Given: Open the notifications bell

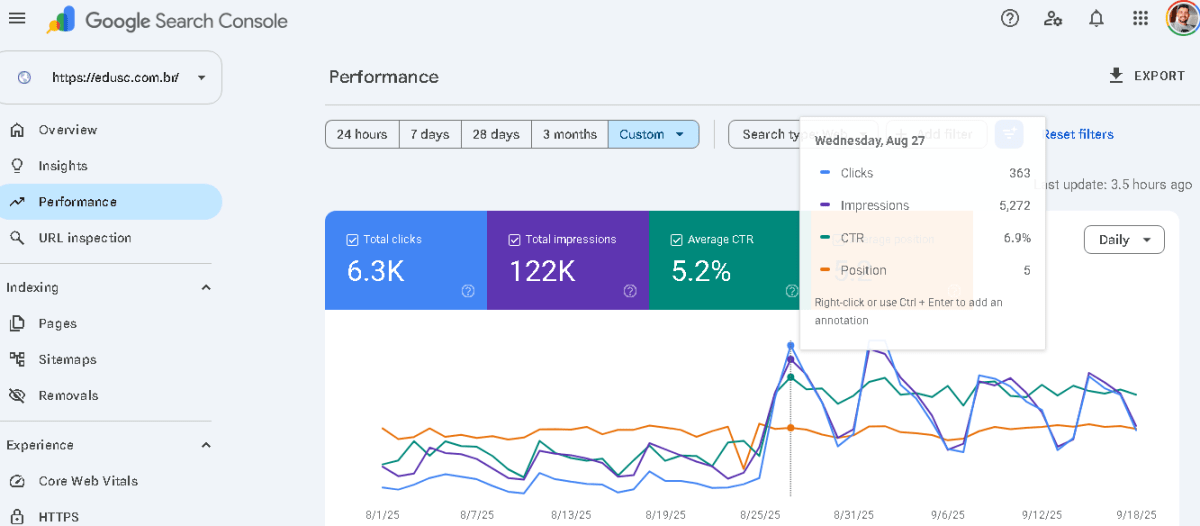Looking at the screenshot, I should click(x=1096, y=18).
